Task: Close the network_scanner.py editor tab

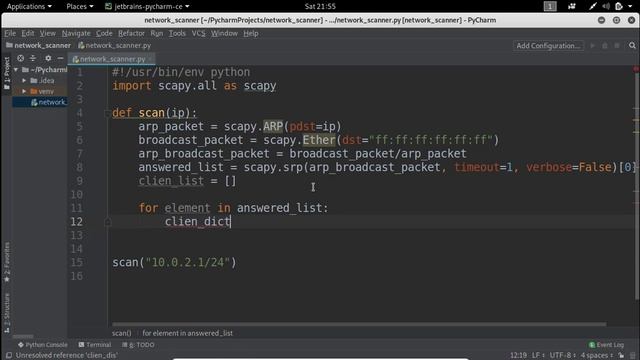Action: (x=150, y=59)
